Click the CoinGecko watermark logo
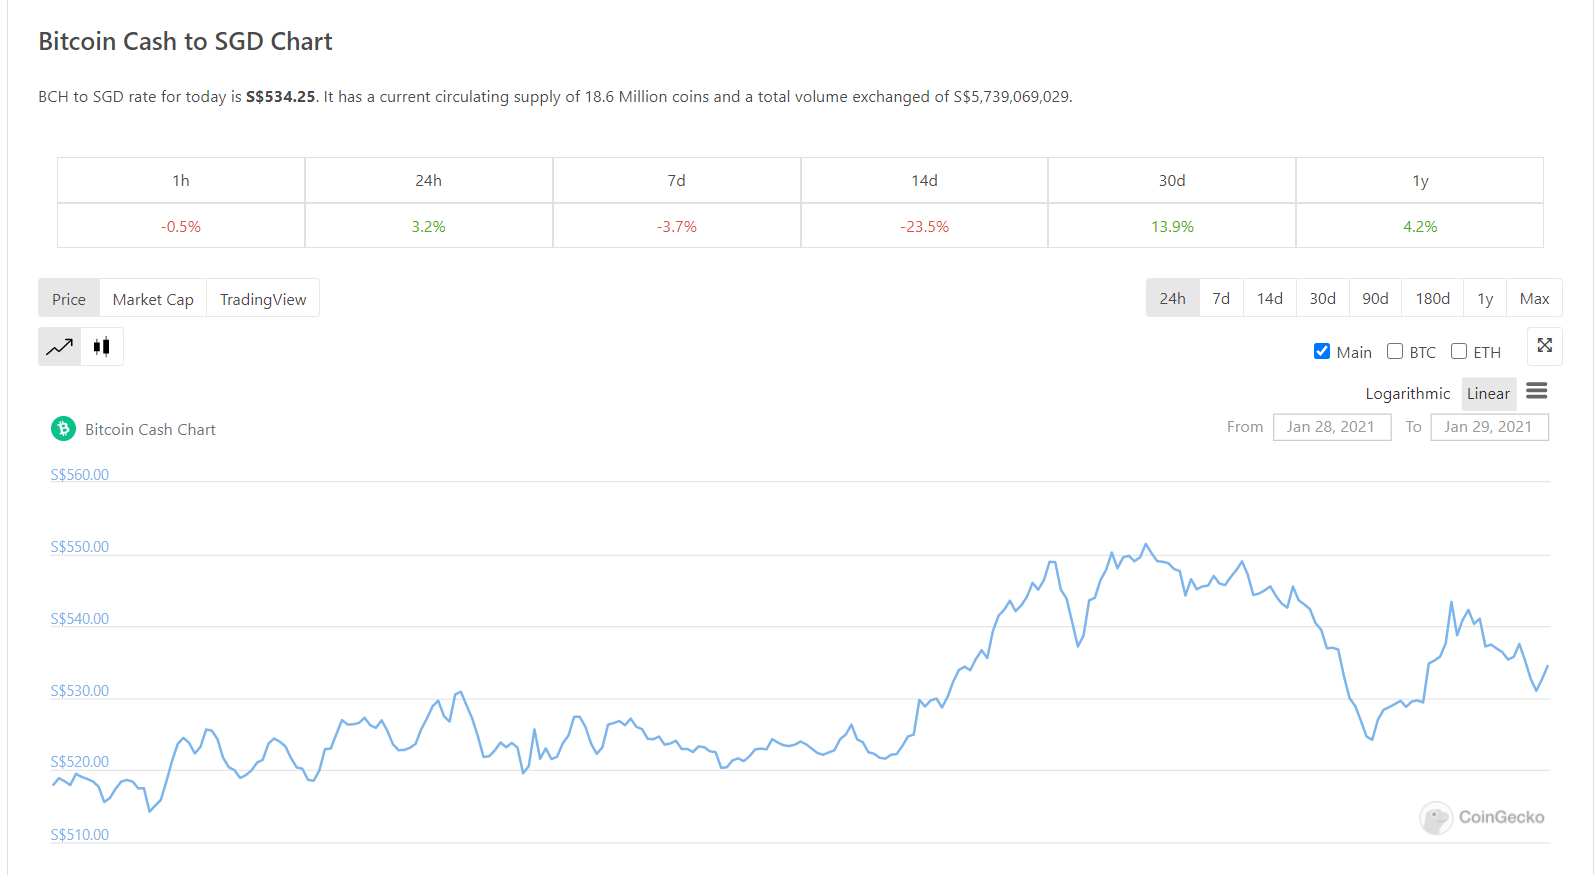Viewport: 1596px width, 875px height. coord(1482,817)
